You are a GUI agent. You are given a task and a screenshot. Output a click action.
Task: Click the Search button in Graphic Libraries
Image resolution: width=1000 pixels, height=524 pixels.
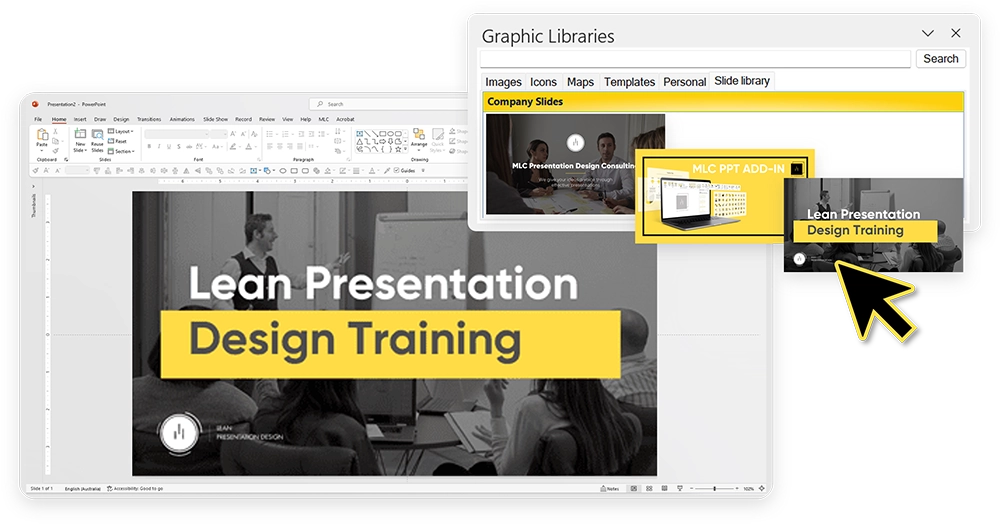point(941,59)
